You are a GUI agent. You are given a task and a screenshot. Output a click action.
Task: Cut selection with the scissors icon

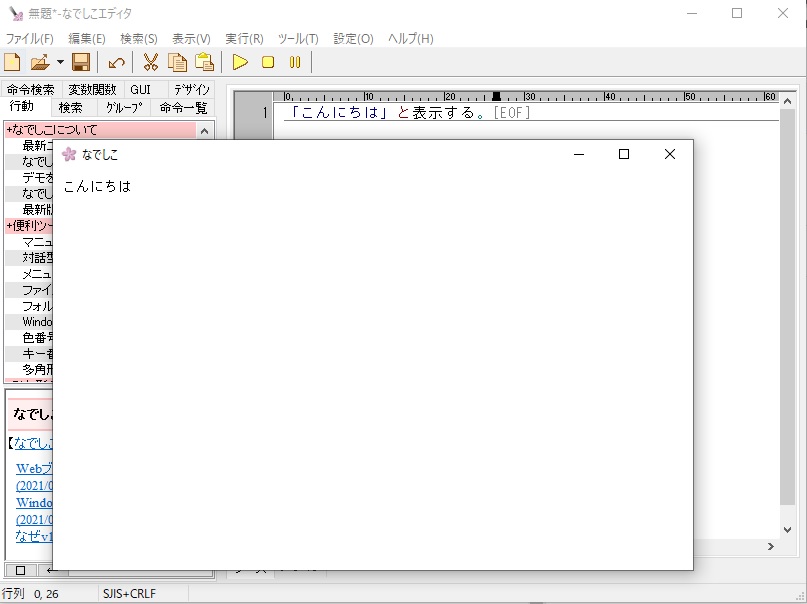pyautogui.click(x=150, y=63)
